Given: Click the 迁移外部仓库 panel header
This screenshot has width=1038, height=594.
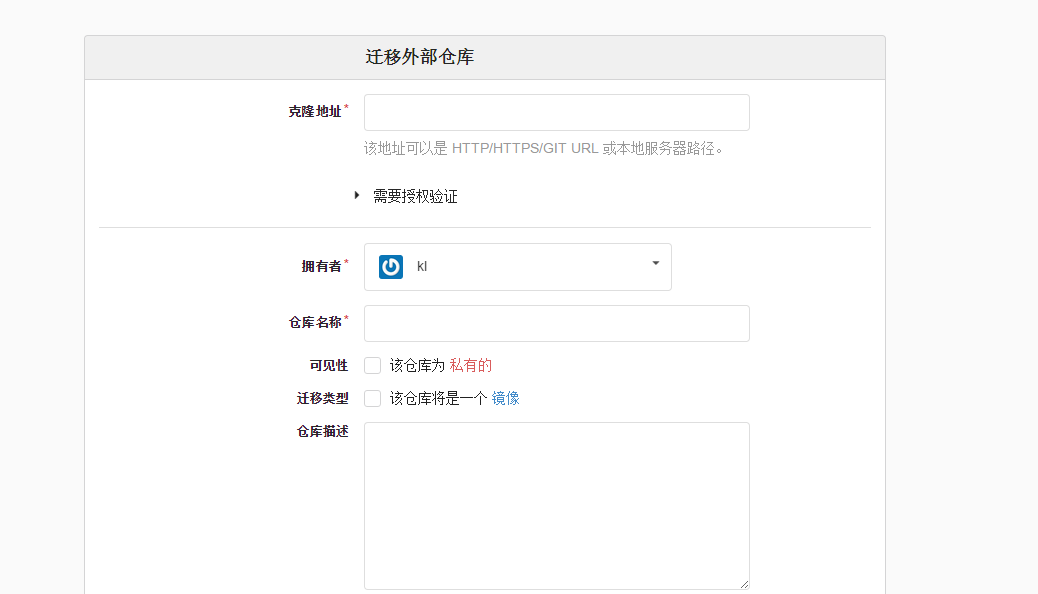Looking at the screenshot, I should pos(420,58).
